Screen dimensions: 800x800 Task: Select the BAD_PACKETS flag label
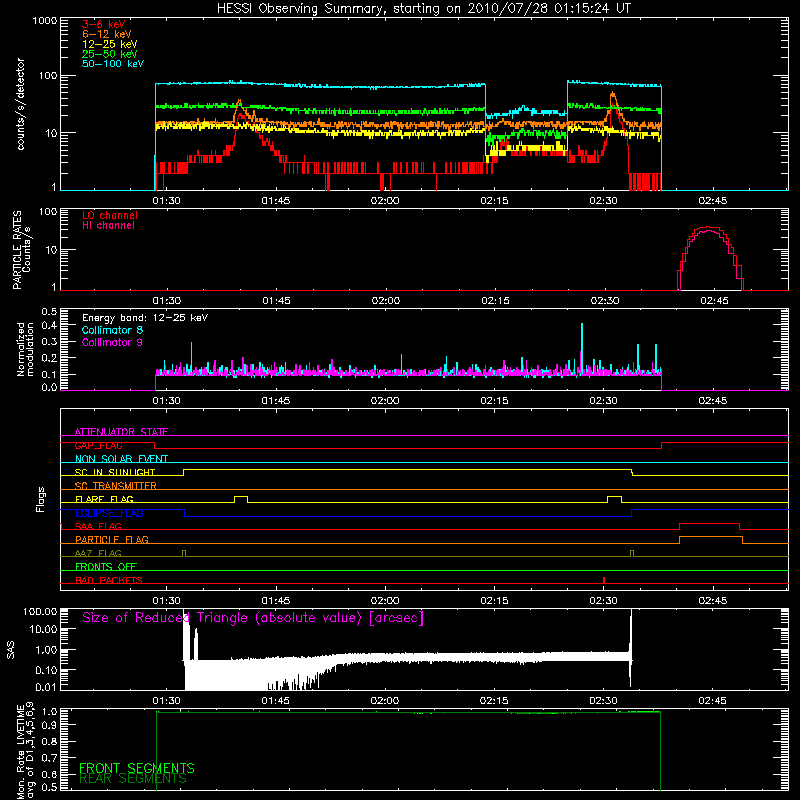point(109,580)
